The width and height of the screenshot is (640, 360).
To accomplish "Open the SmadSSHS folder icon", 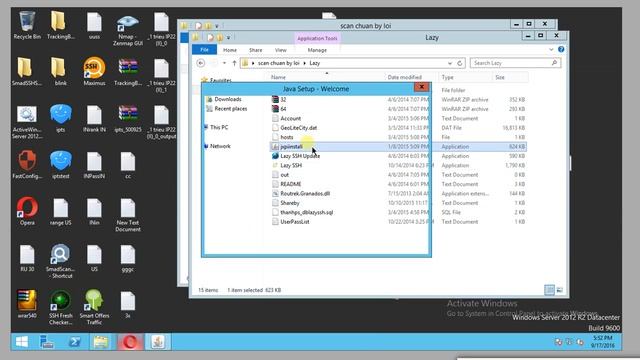I will click(27, 72).
